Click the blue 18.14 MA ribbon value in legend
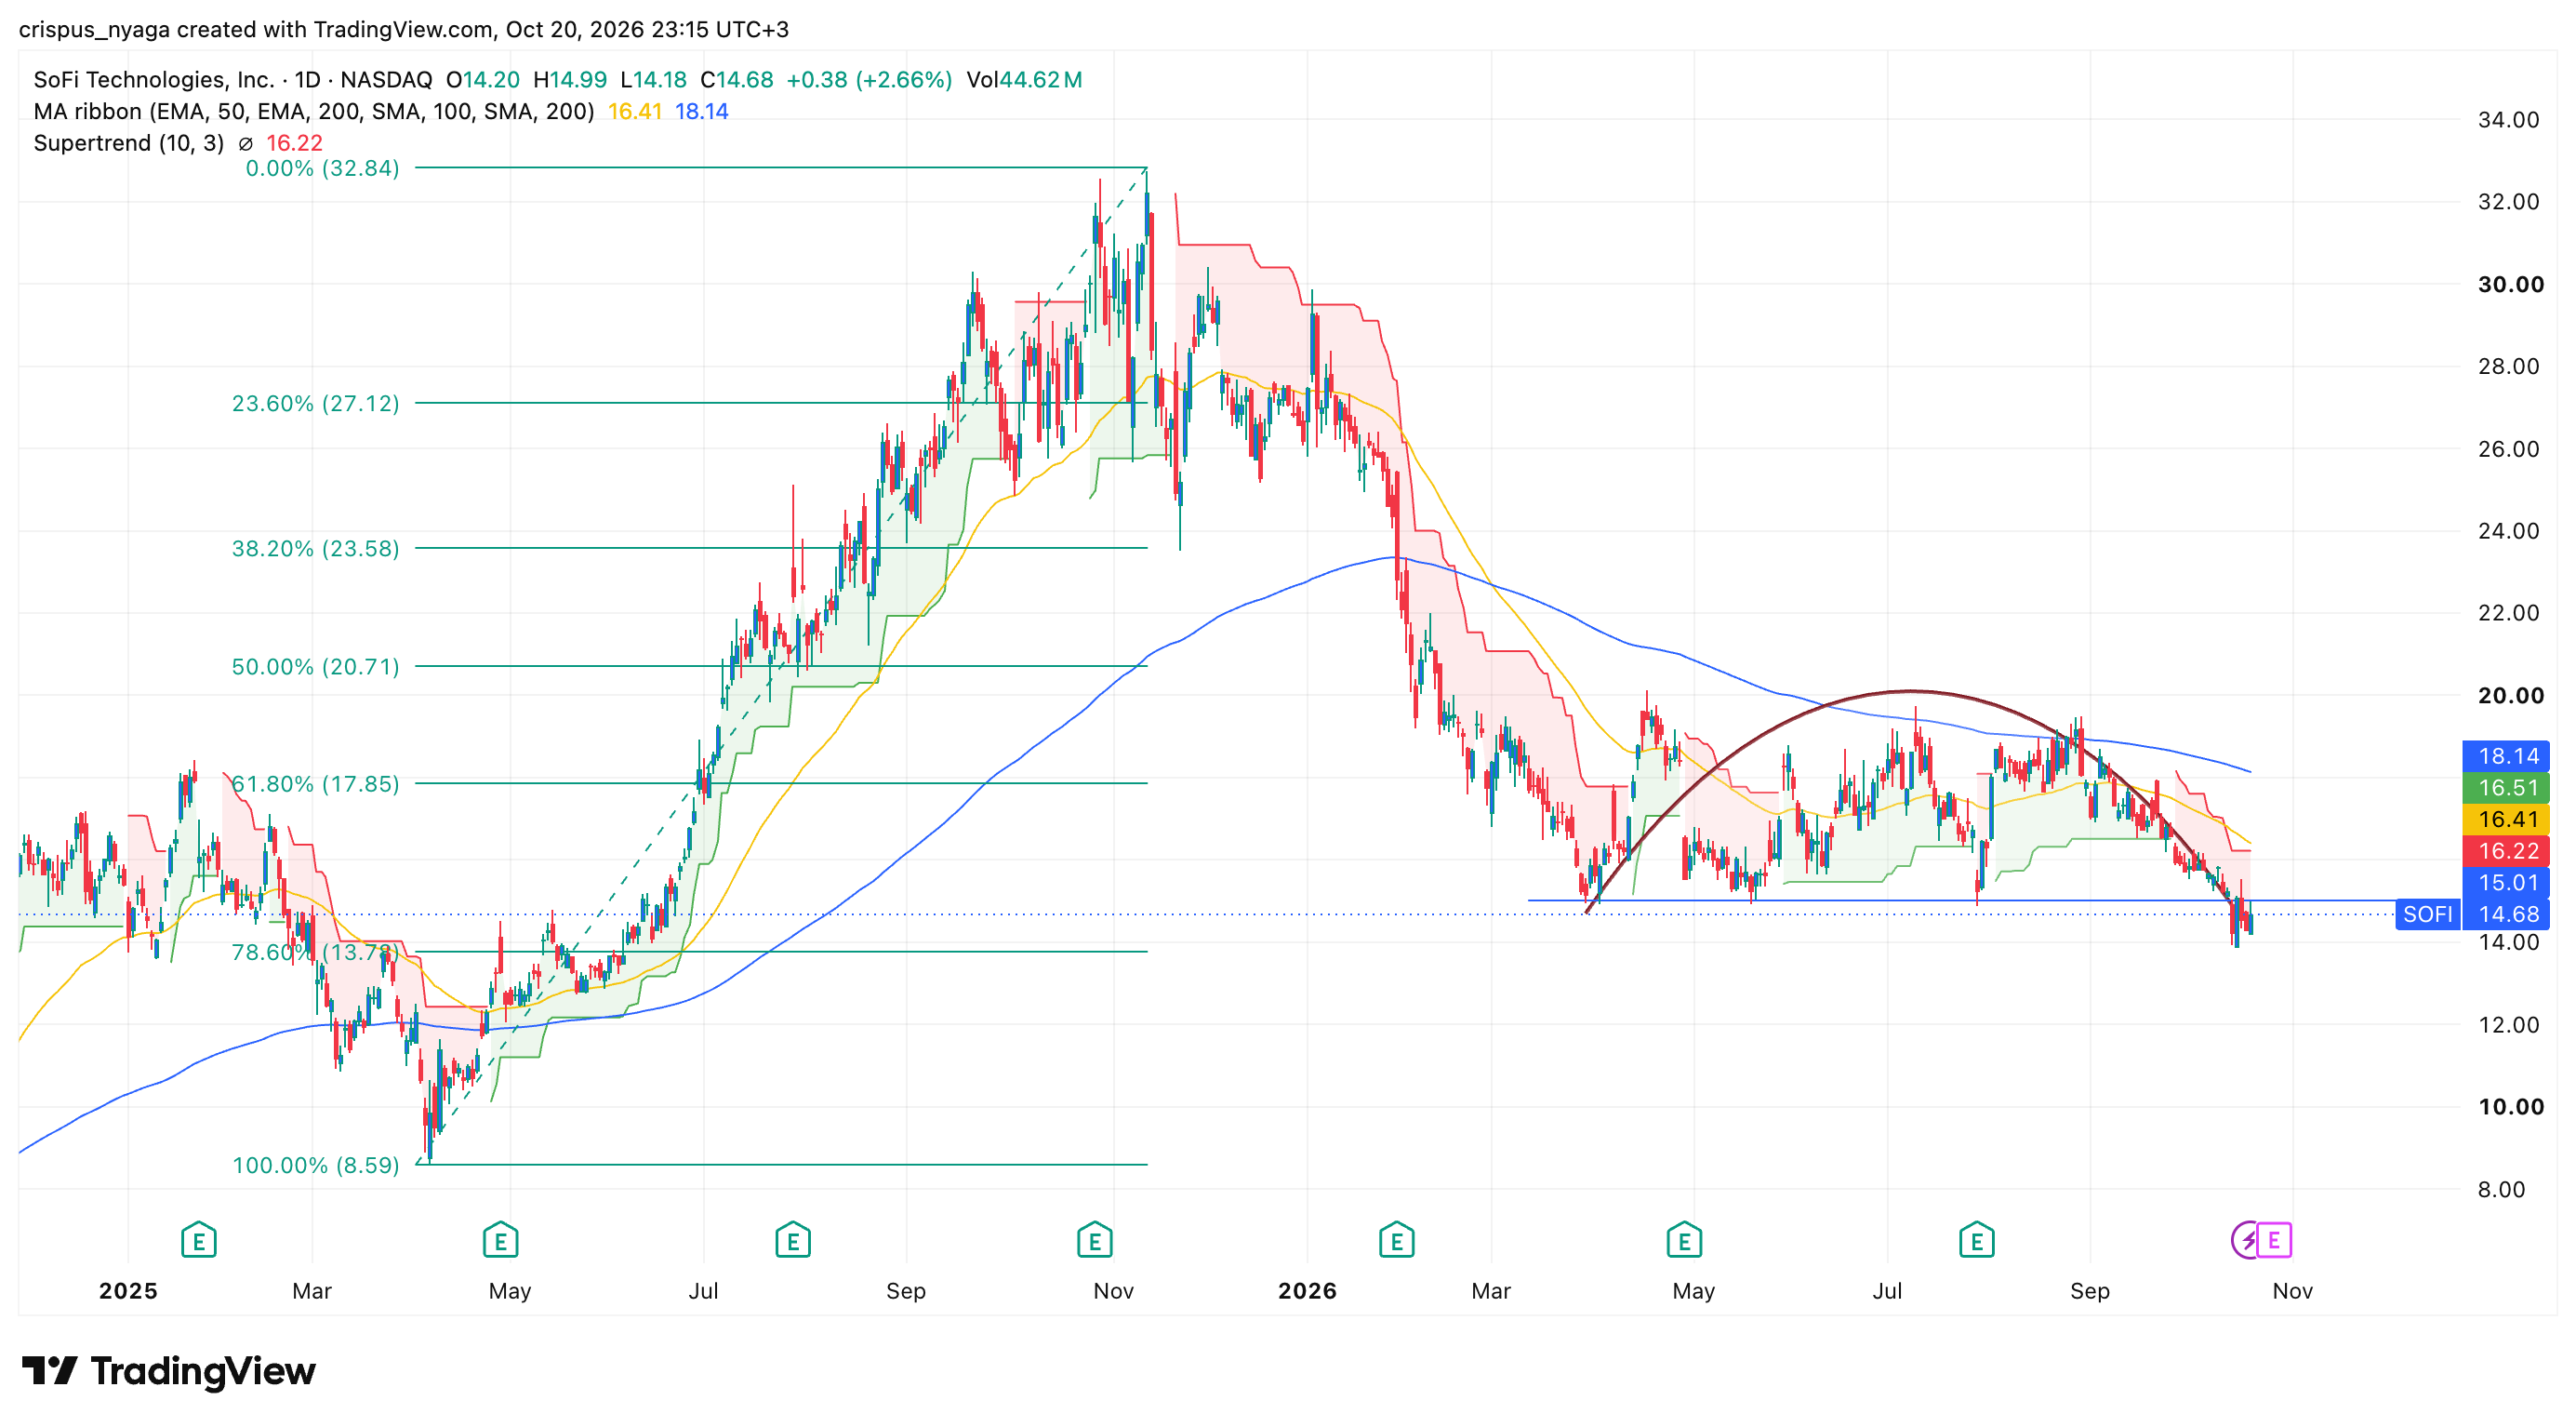The image size is (2576, 1427). pyautogui.click(x=701, y=112)
